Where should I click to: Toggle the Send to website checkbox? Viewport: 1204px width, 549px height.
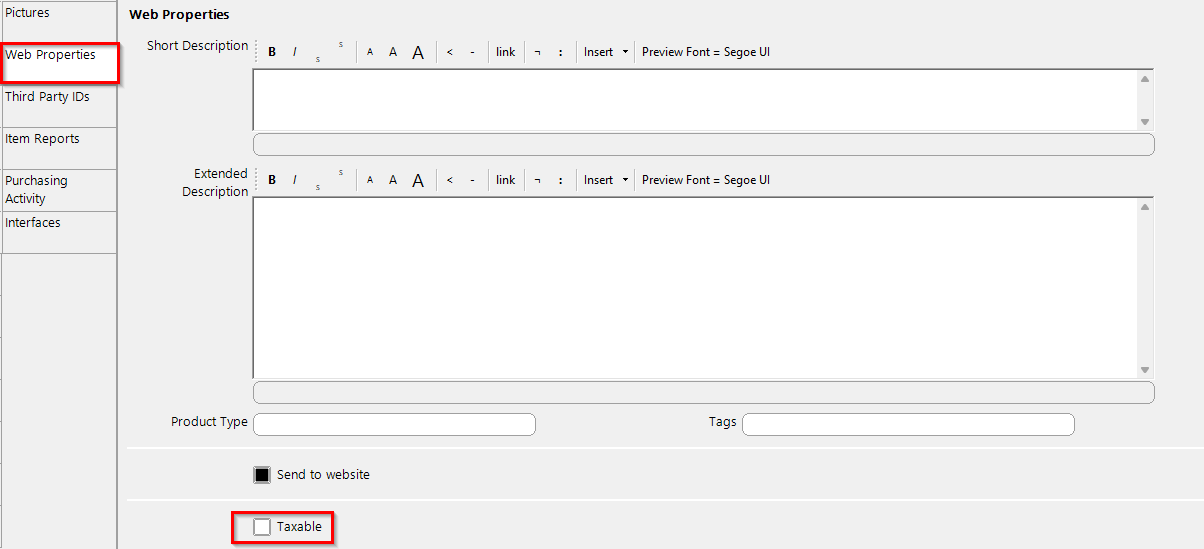(x=262, y=475)
